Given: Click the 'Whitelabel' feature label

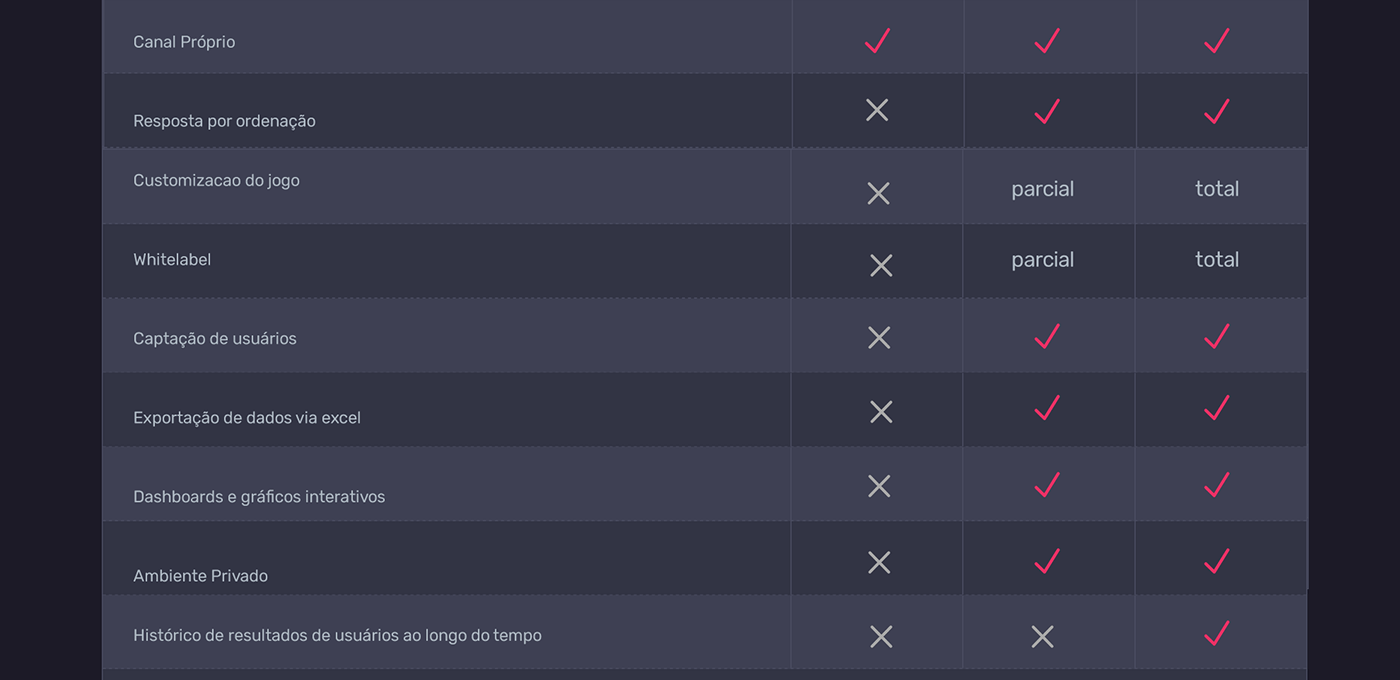Looking at the screenshot, I should point(172,260).
